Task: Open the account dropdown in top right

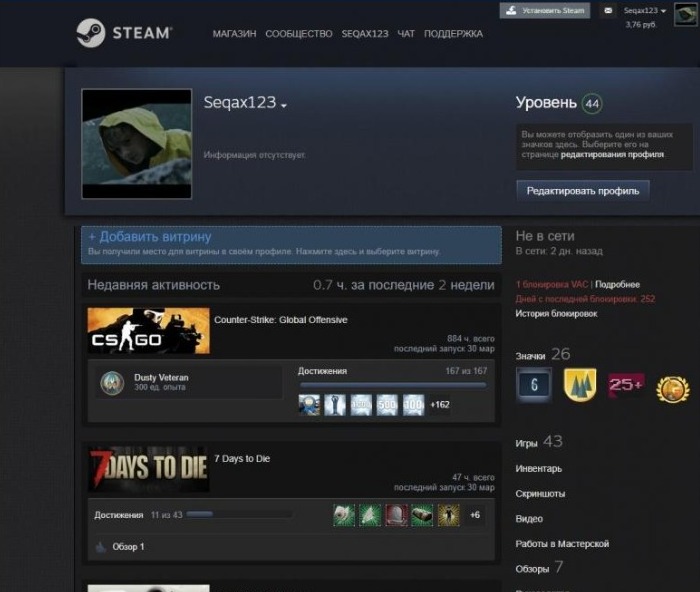Action: [645, 10]
